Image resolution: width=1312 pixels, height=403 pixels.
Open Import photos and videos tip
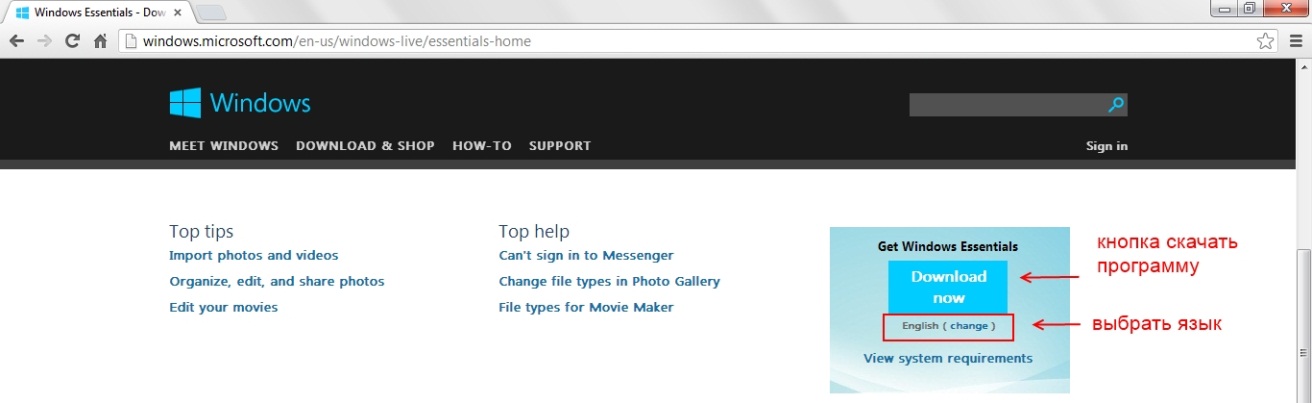pos(254,256)
